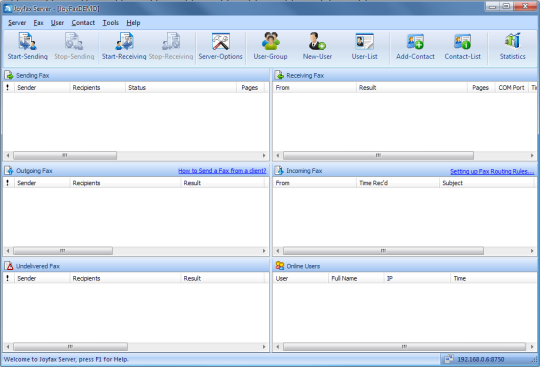Click priority (!) column in Sending Fax
This screenshot has width=540, height=367.
(8, 87)
